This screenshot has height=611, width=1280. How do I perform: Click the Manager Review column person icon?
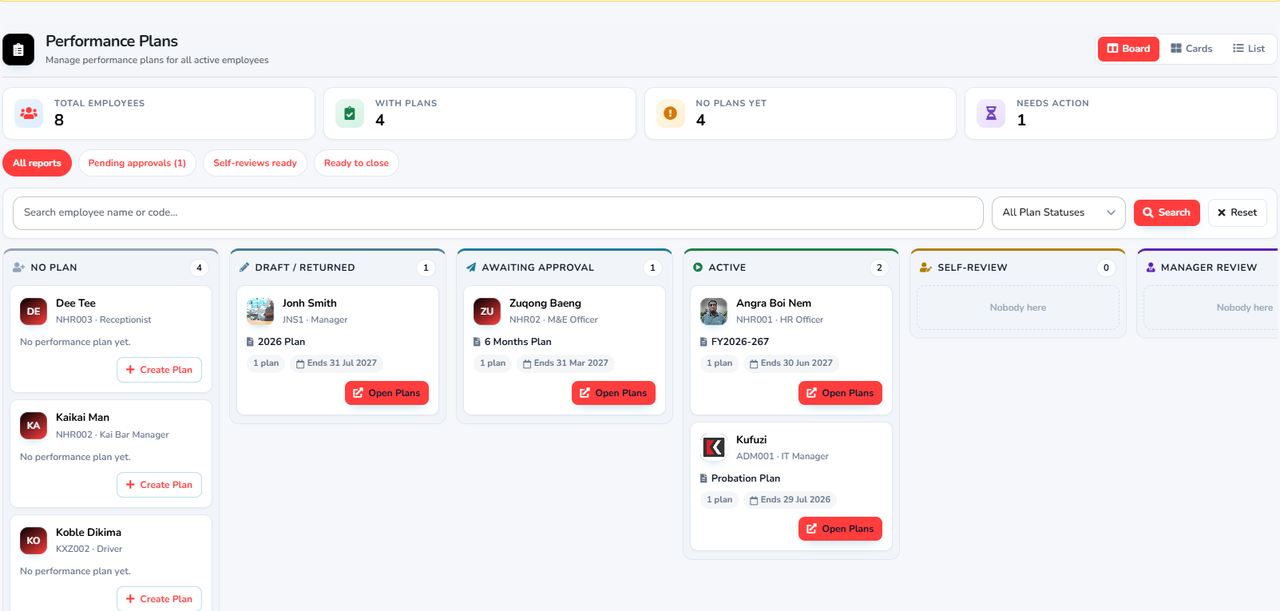(x=1151, y=268)
